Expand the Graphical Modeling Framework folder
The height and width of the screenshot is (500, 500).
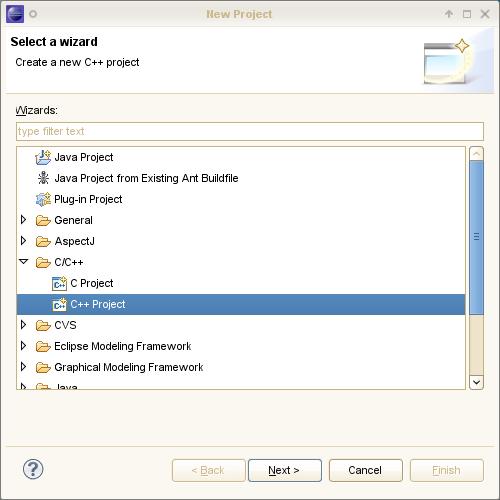pyautogui.click(x=23, y=367)
